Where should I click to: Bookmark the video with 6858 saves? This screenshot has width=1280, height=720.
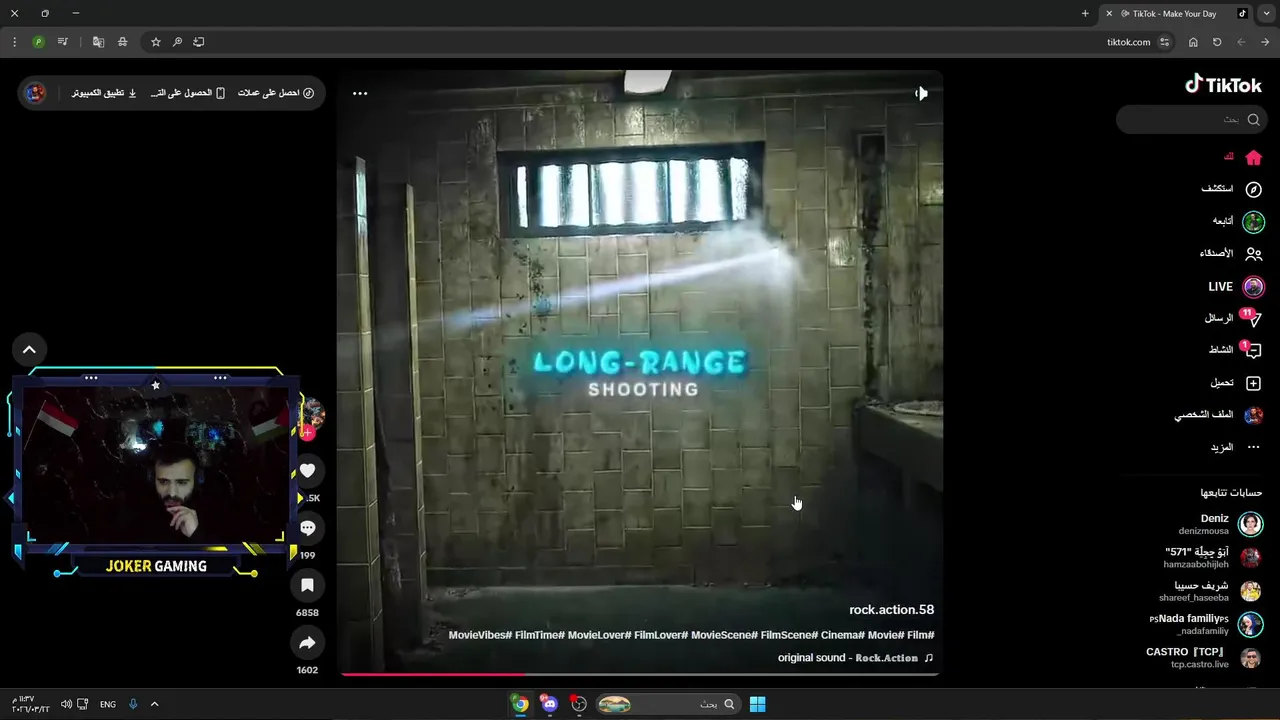(x=307, y=585)
